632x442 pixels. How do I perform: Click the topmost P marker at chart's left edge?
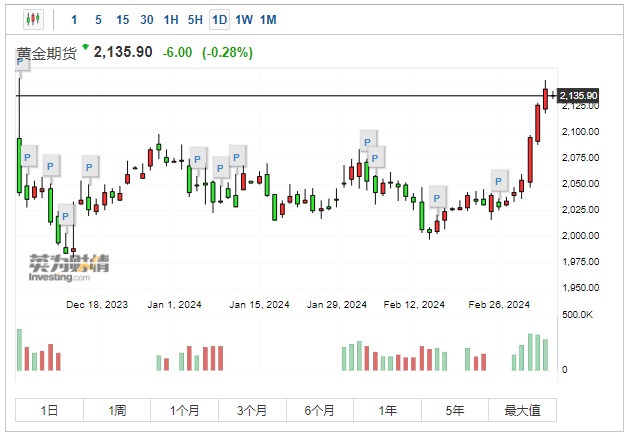21,64
